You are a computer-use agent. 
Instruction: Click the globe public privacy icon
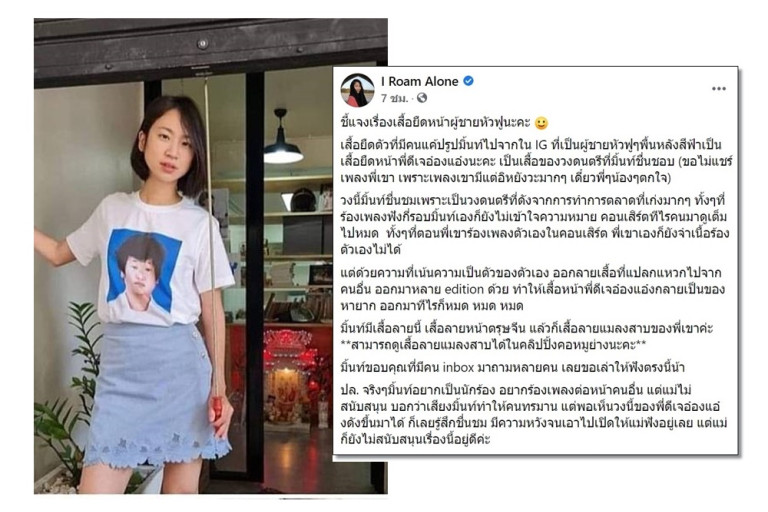tap(422, 98)
